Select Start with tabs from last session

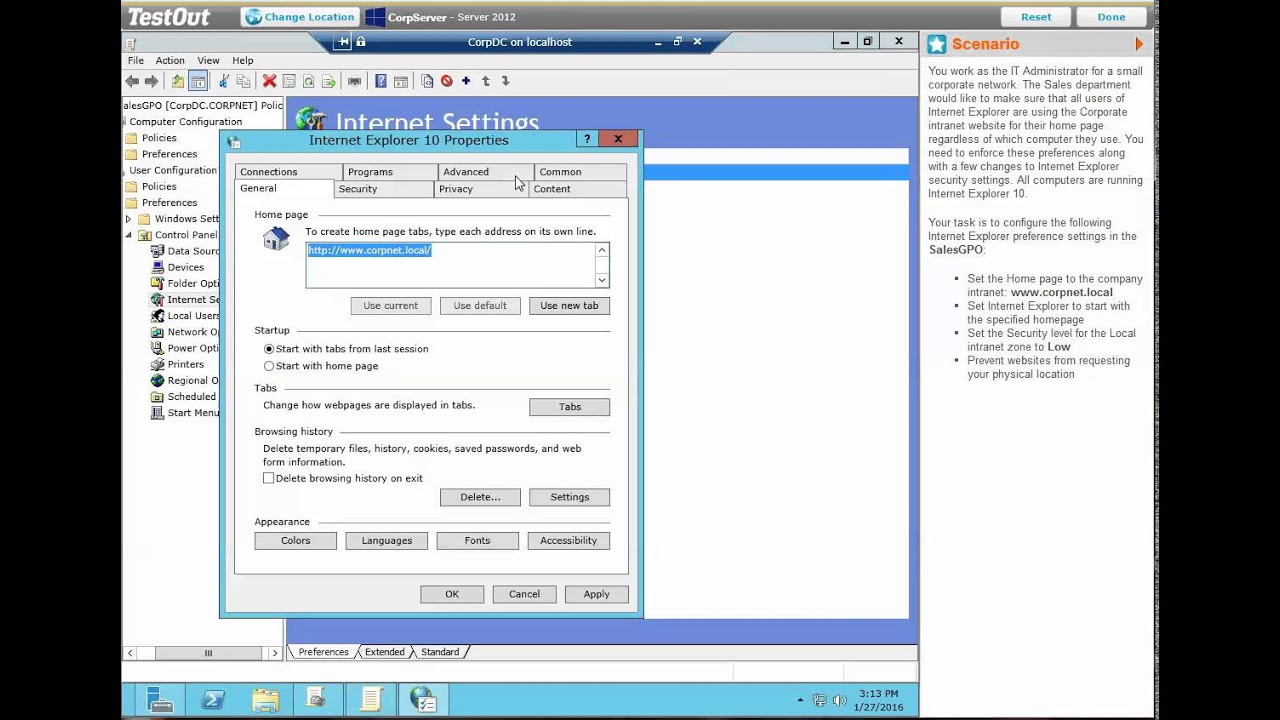[x=346, y=349]
